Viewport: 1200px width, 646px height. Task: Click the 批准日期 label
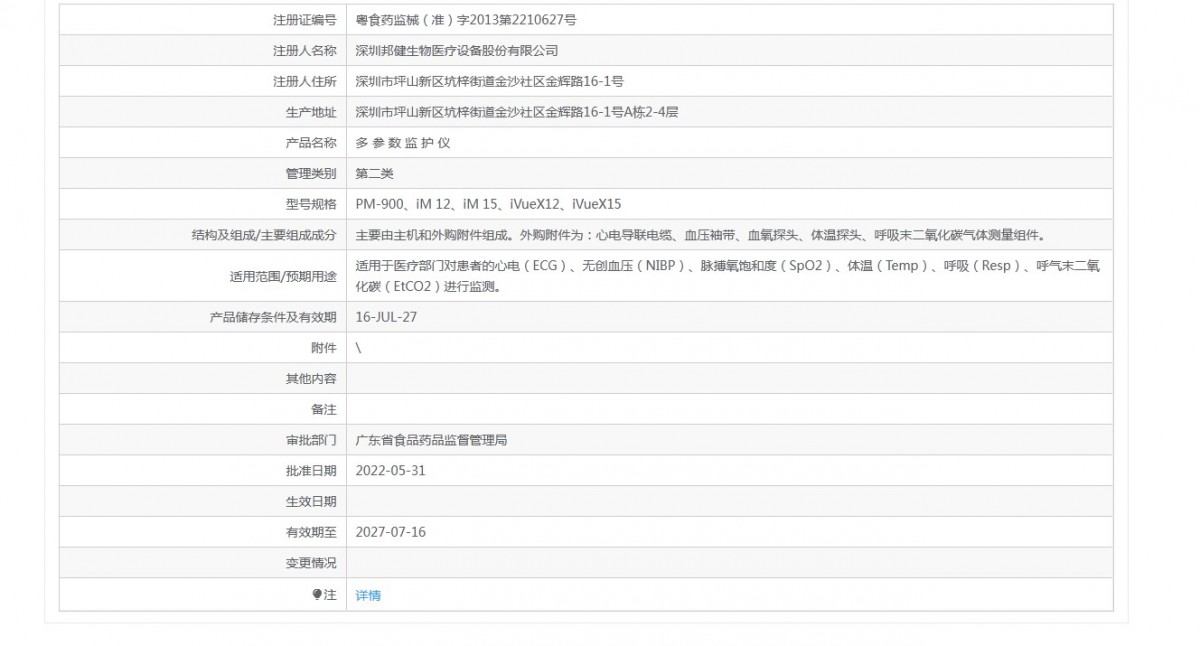tap(311, 471)
